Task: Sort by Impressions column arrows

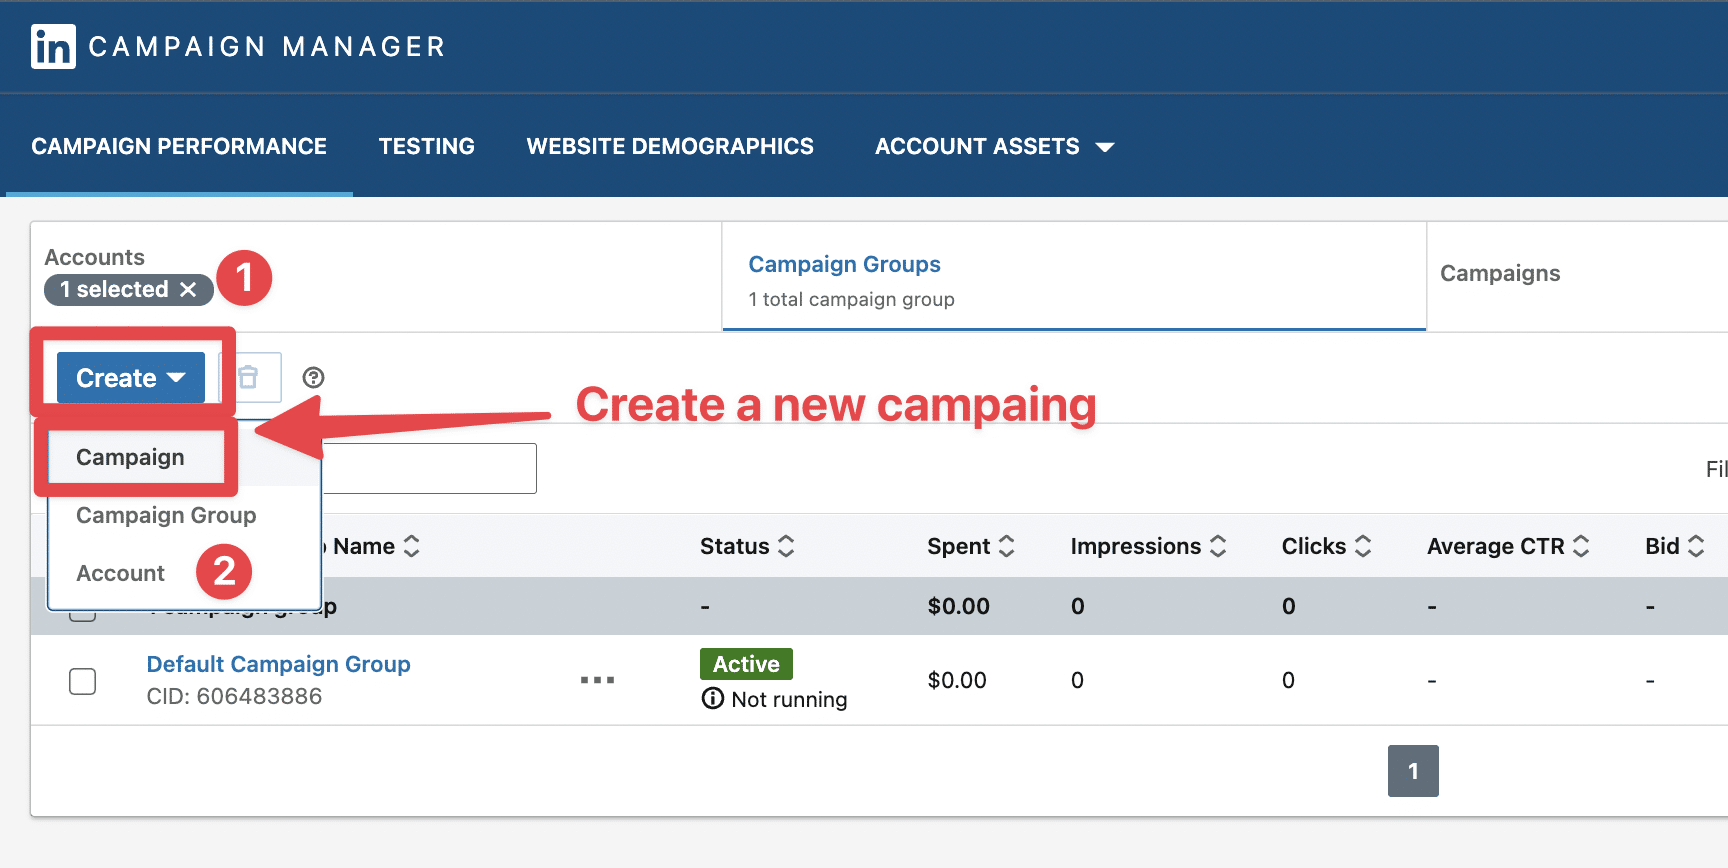Action: click(1217, 546)
